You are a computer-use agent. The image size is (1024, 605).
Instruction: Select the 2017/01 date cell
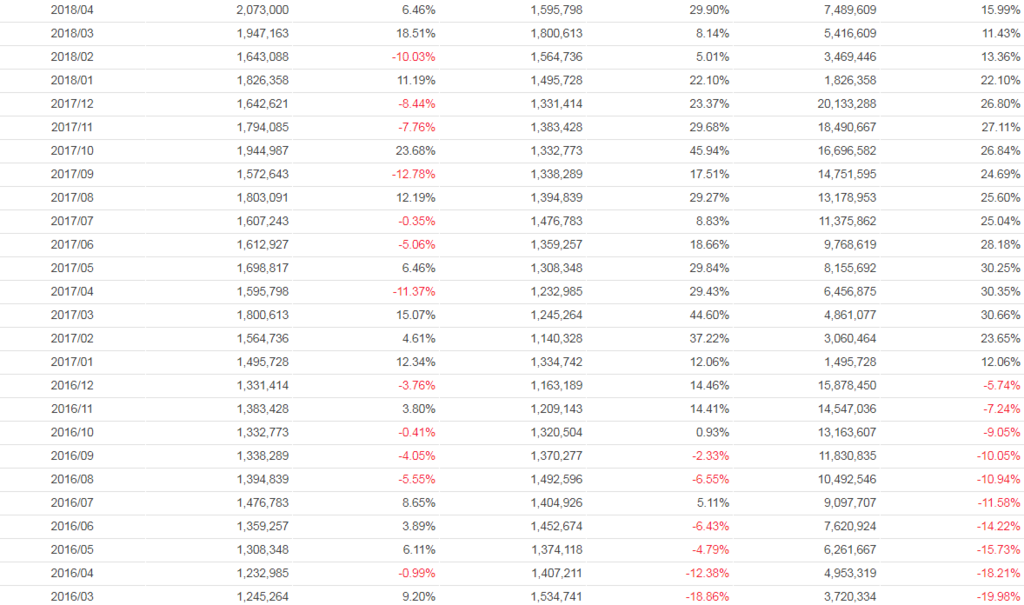click(x=70, y=362)
